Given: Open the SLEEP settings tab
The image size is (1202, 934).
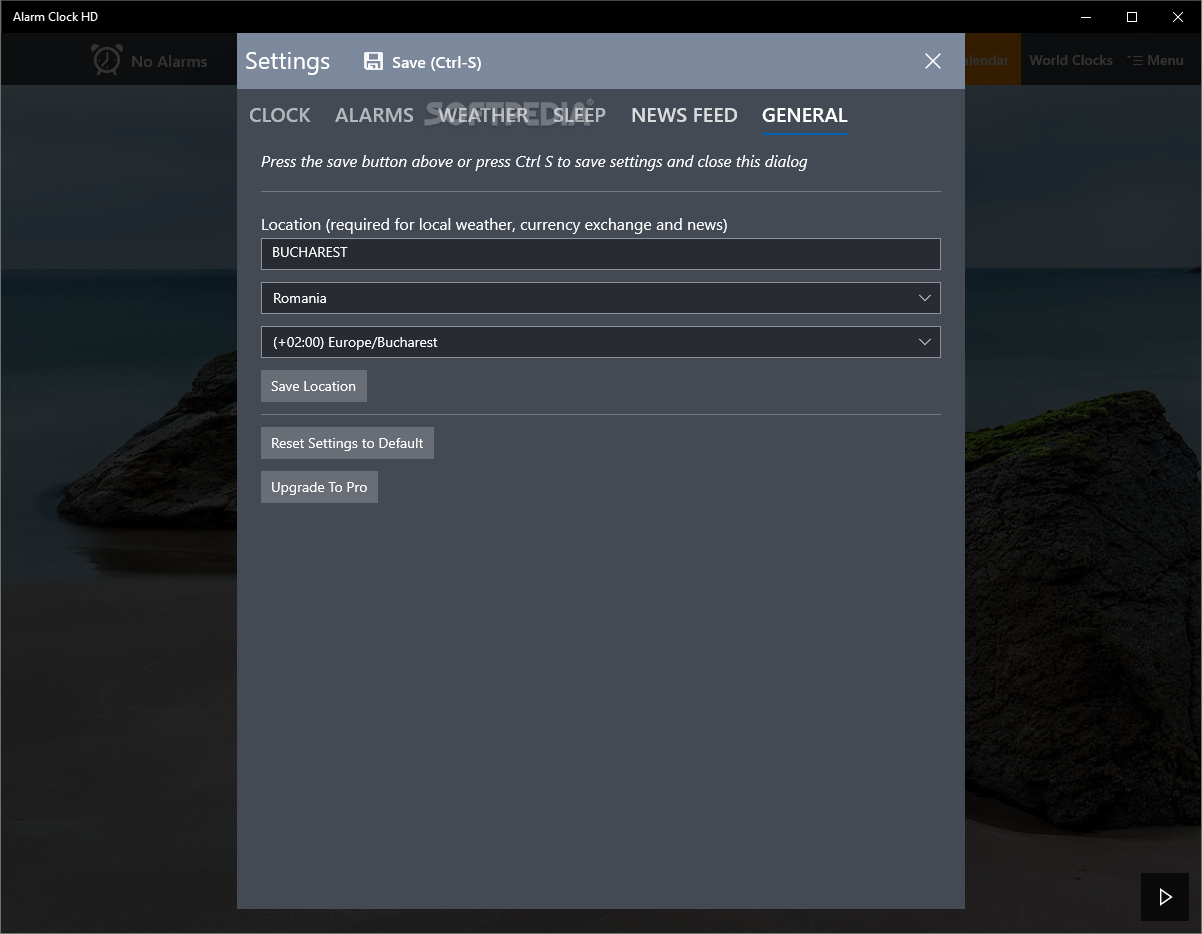Looking at the screenshot, I should [x=579, y=115].
